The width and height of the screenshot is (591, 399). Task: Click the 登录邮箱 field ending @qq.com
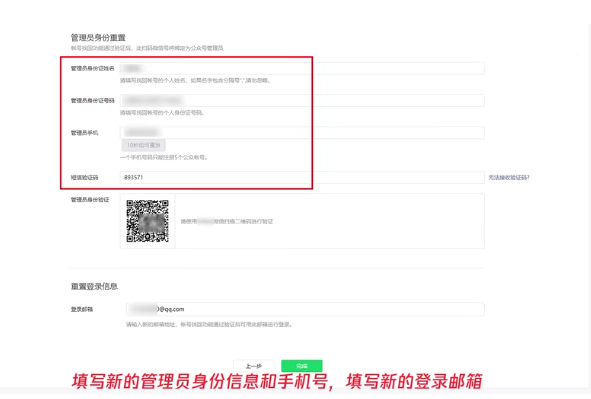tap(305, 309)
